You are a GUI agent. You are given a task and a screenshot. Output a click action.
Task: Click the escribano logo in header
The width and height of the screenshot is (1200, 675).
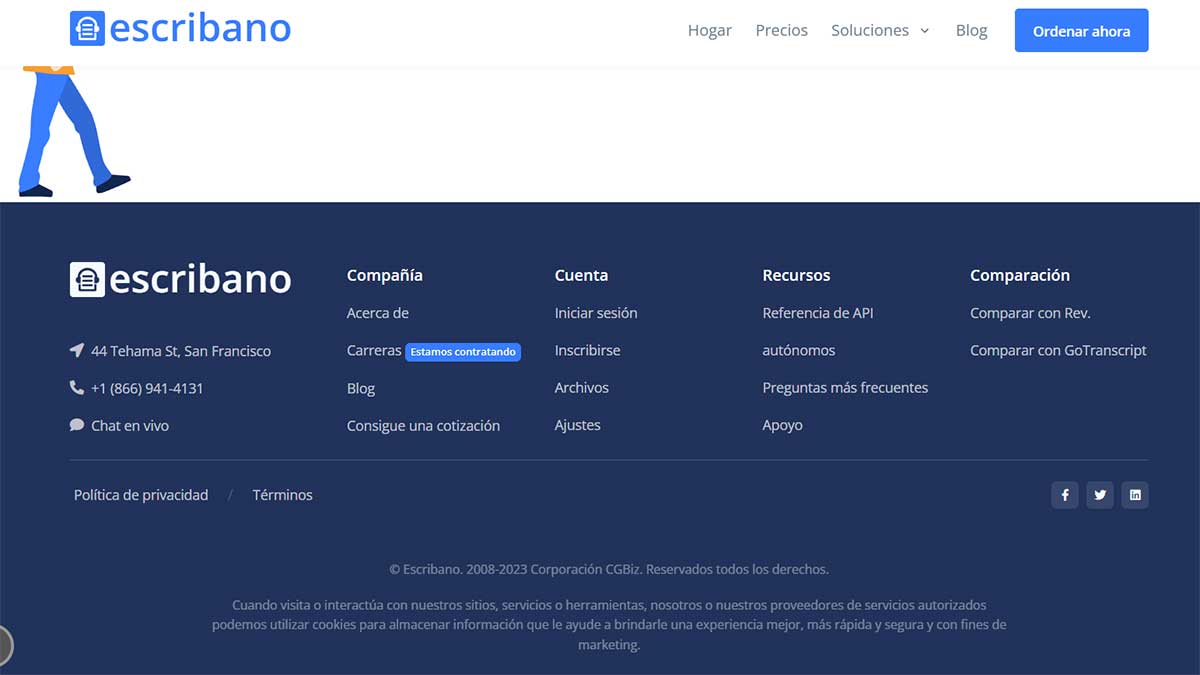click(180, 29)
